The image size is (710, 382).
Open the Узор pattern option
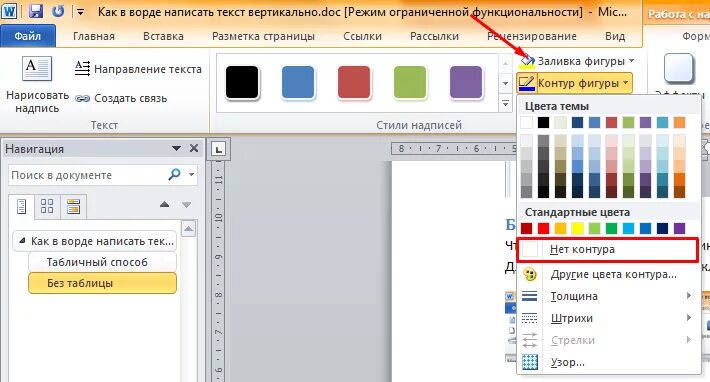coord(608,362)
